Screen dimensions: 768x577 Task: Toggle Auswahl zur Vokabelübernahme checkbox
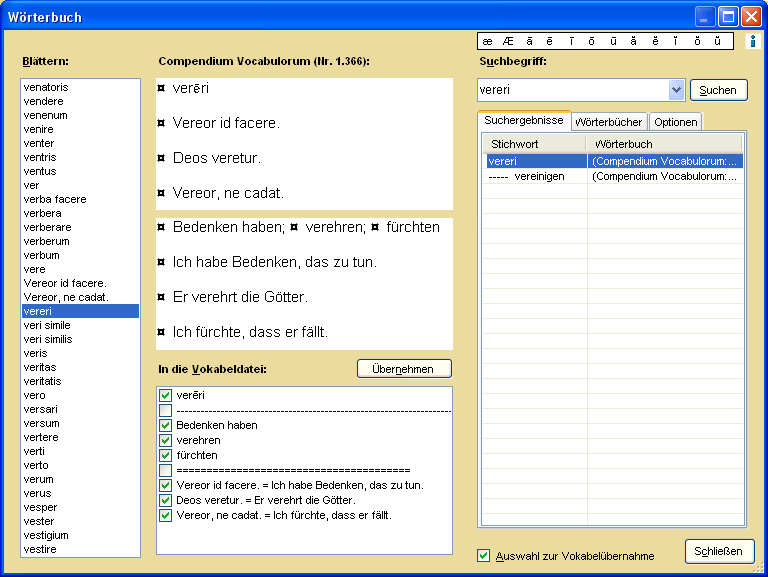click(x=483, y=555)
